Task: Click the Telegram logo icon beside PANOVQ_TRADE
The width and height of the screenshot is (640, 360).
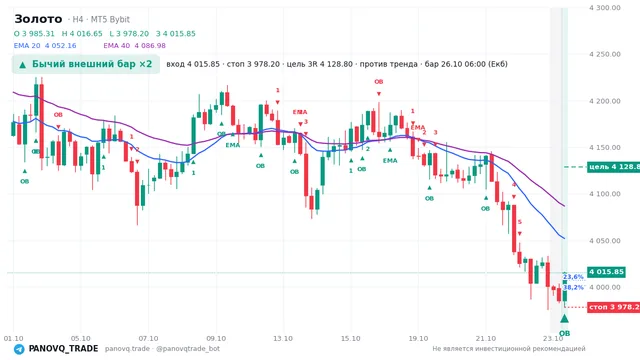Action: [x=19, y=349]
